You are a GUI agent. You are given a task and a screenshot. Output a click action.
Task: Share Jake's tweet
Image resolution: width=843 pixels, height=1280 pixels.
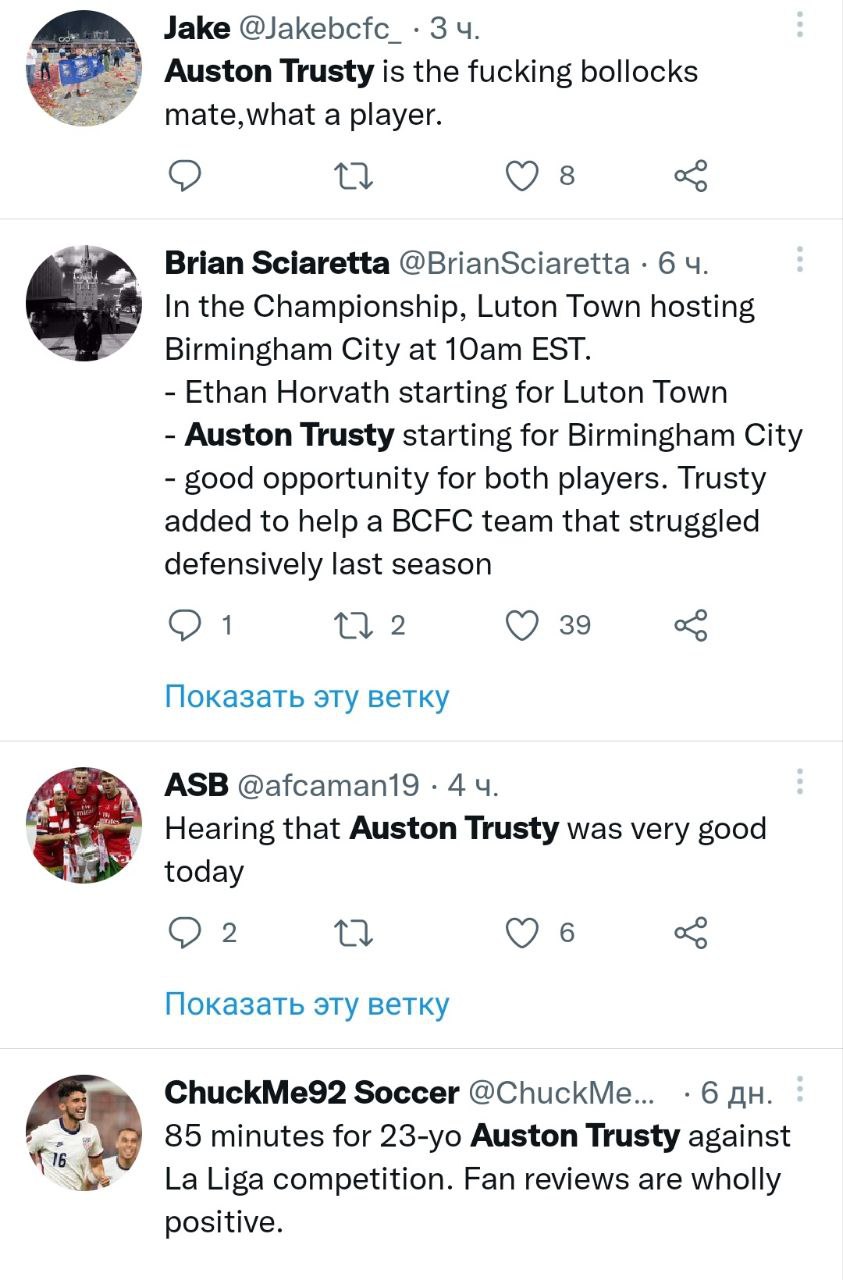point(691,177)
